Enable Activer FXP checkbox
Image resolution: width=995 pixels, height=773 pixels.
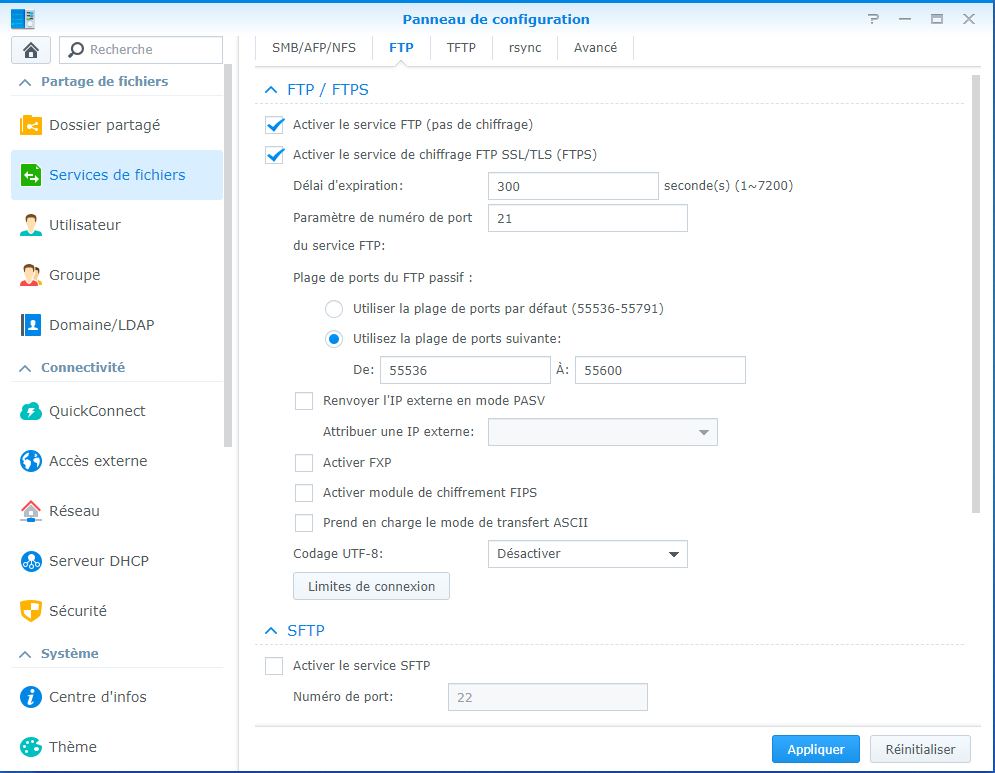pyautogui.click(x=304, y=463)
